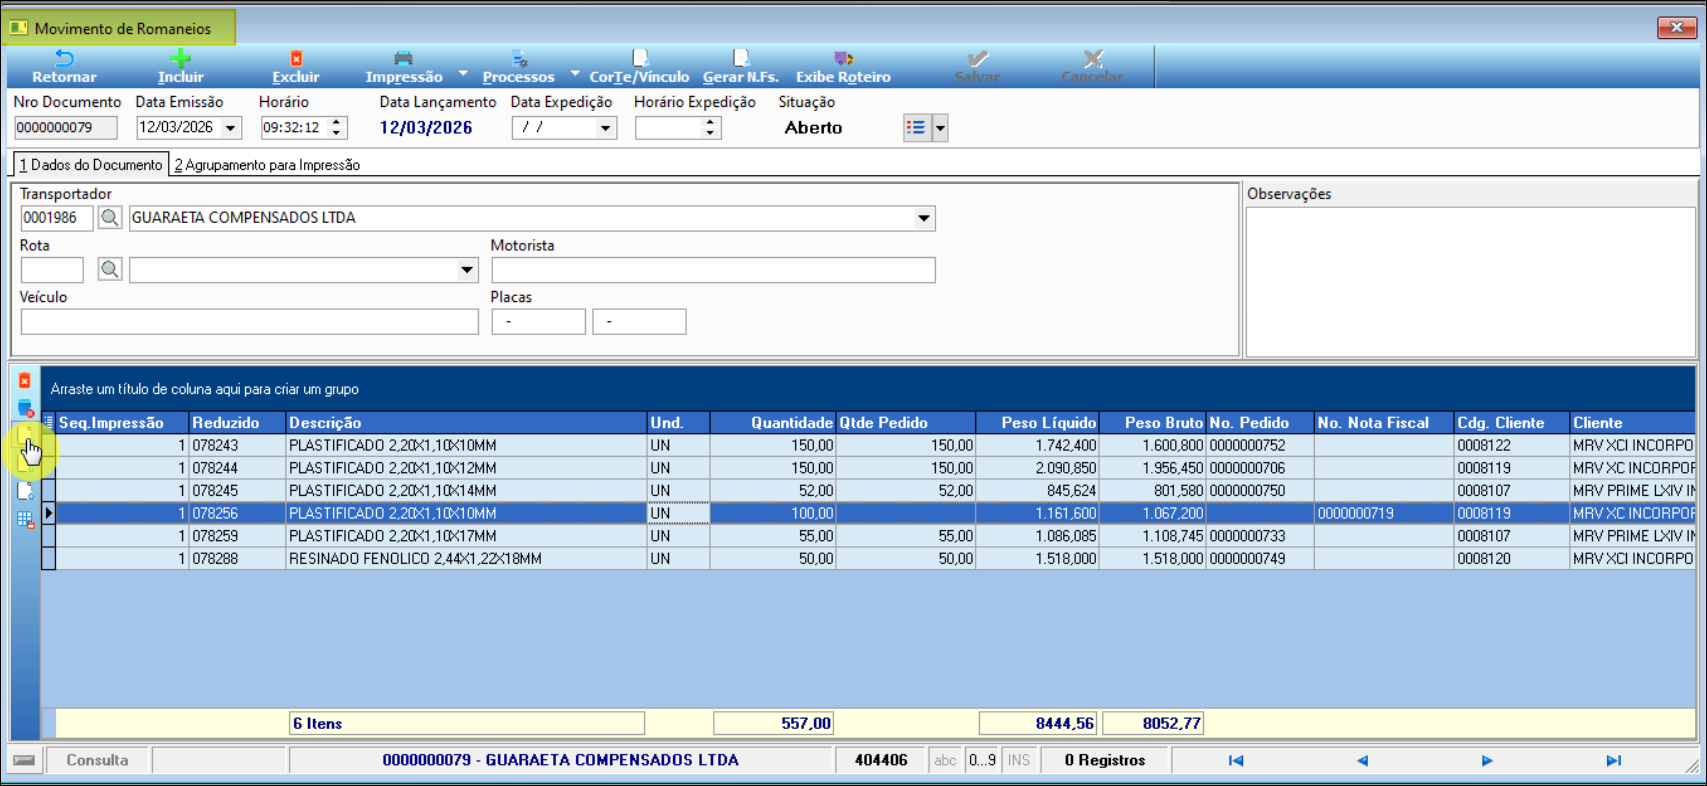Expand the Transportador name combo box
The width and height of the screenshot is (1707, 786).
pyautogui.click(x=923, y=218)
